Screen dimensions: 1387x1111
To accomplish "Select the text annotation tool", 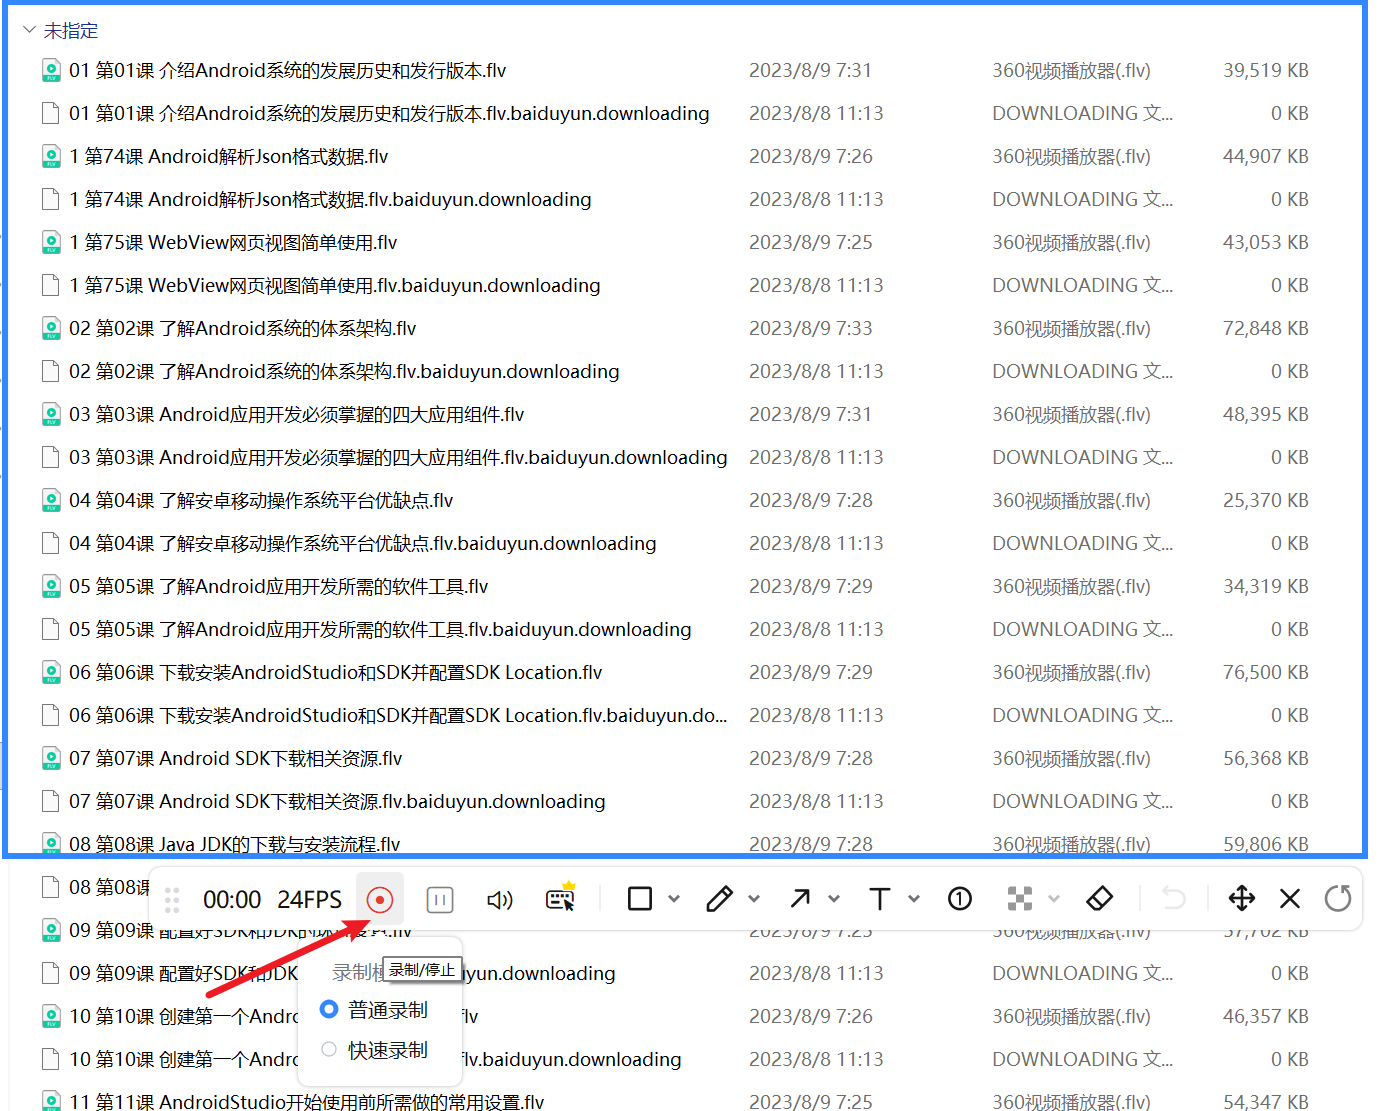I will coord(880,899).
